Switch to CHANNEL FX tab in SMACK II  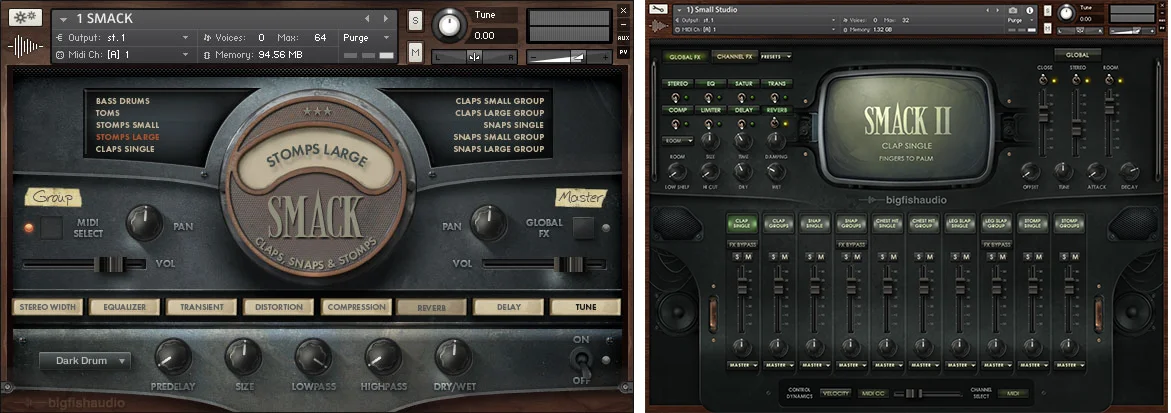(733, 56)
